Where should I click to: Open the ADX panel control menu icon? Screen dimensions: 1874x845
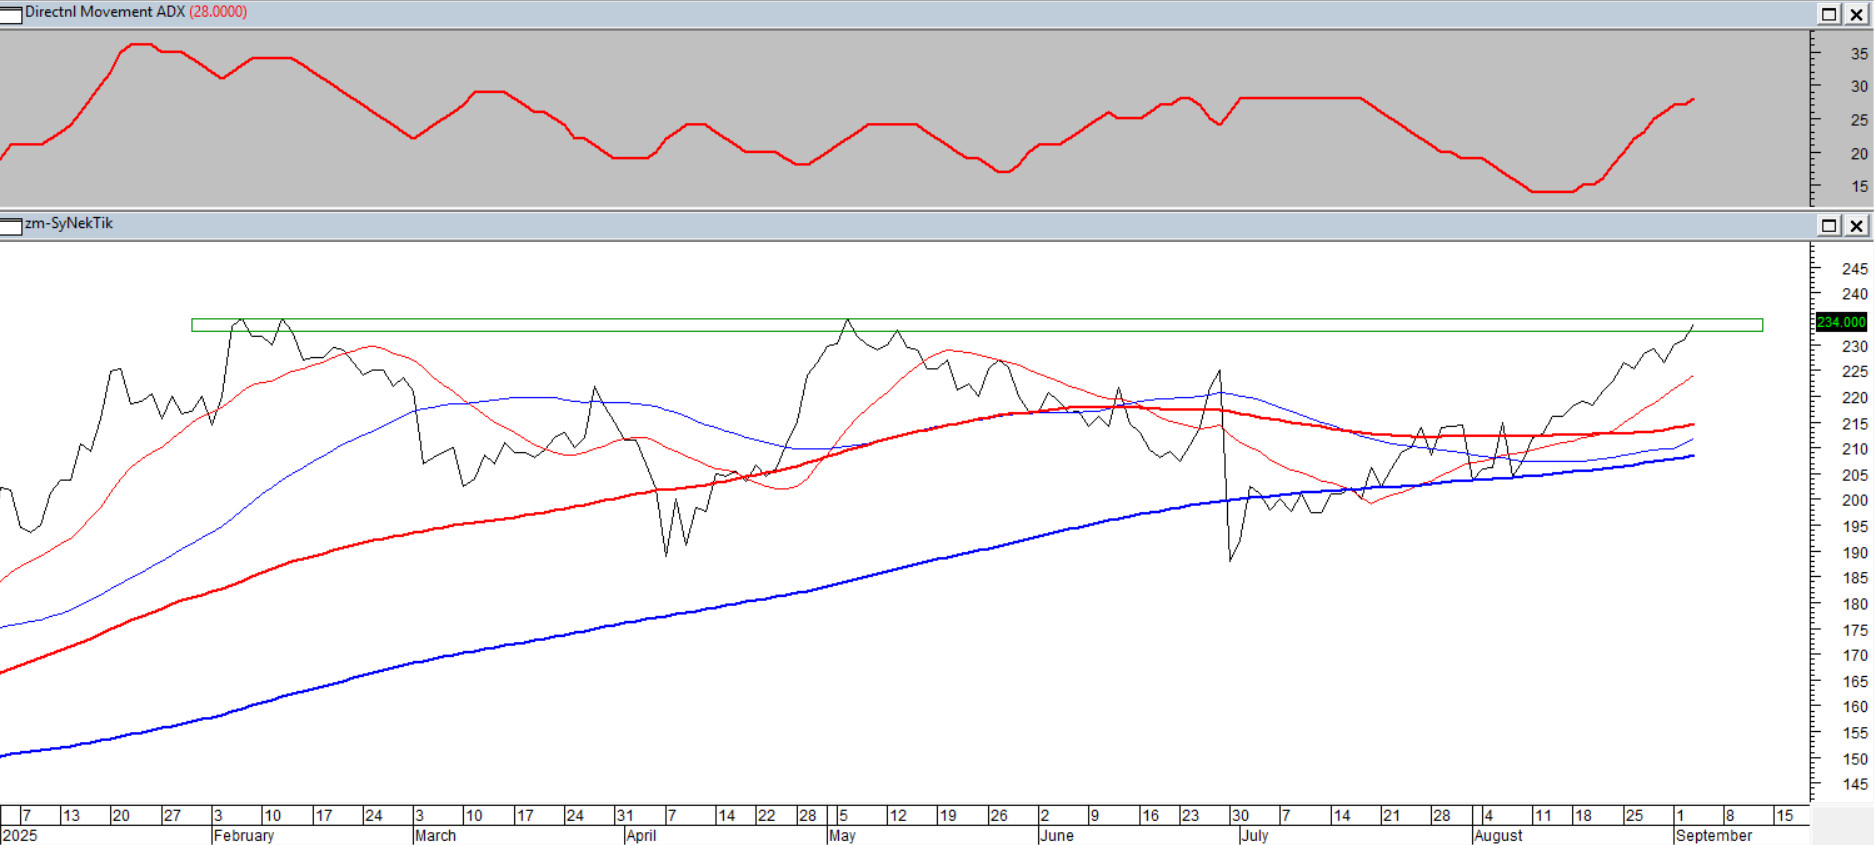coord(11,14)
